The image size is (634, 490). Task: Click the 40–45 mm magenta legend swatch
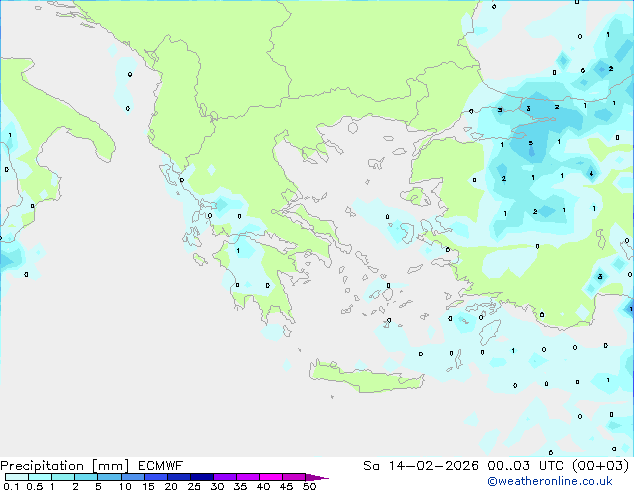point(271,477)
